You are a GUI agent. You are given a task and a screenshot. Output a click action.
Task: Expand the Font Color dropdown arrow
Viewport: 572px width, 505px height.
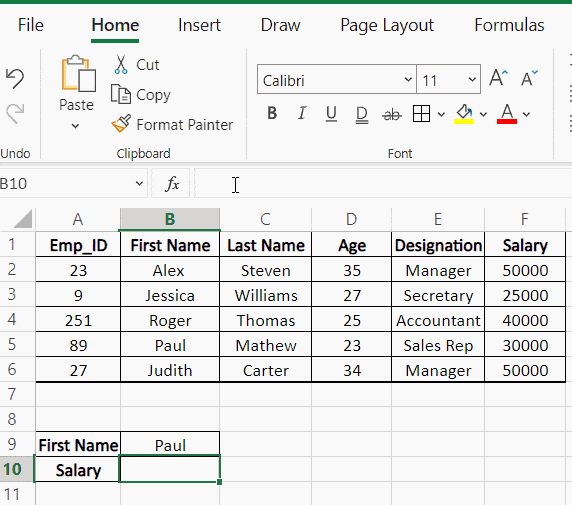click(x=526, y=115)
